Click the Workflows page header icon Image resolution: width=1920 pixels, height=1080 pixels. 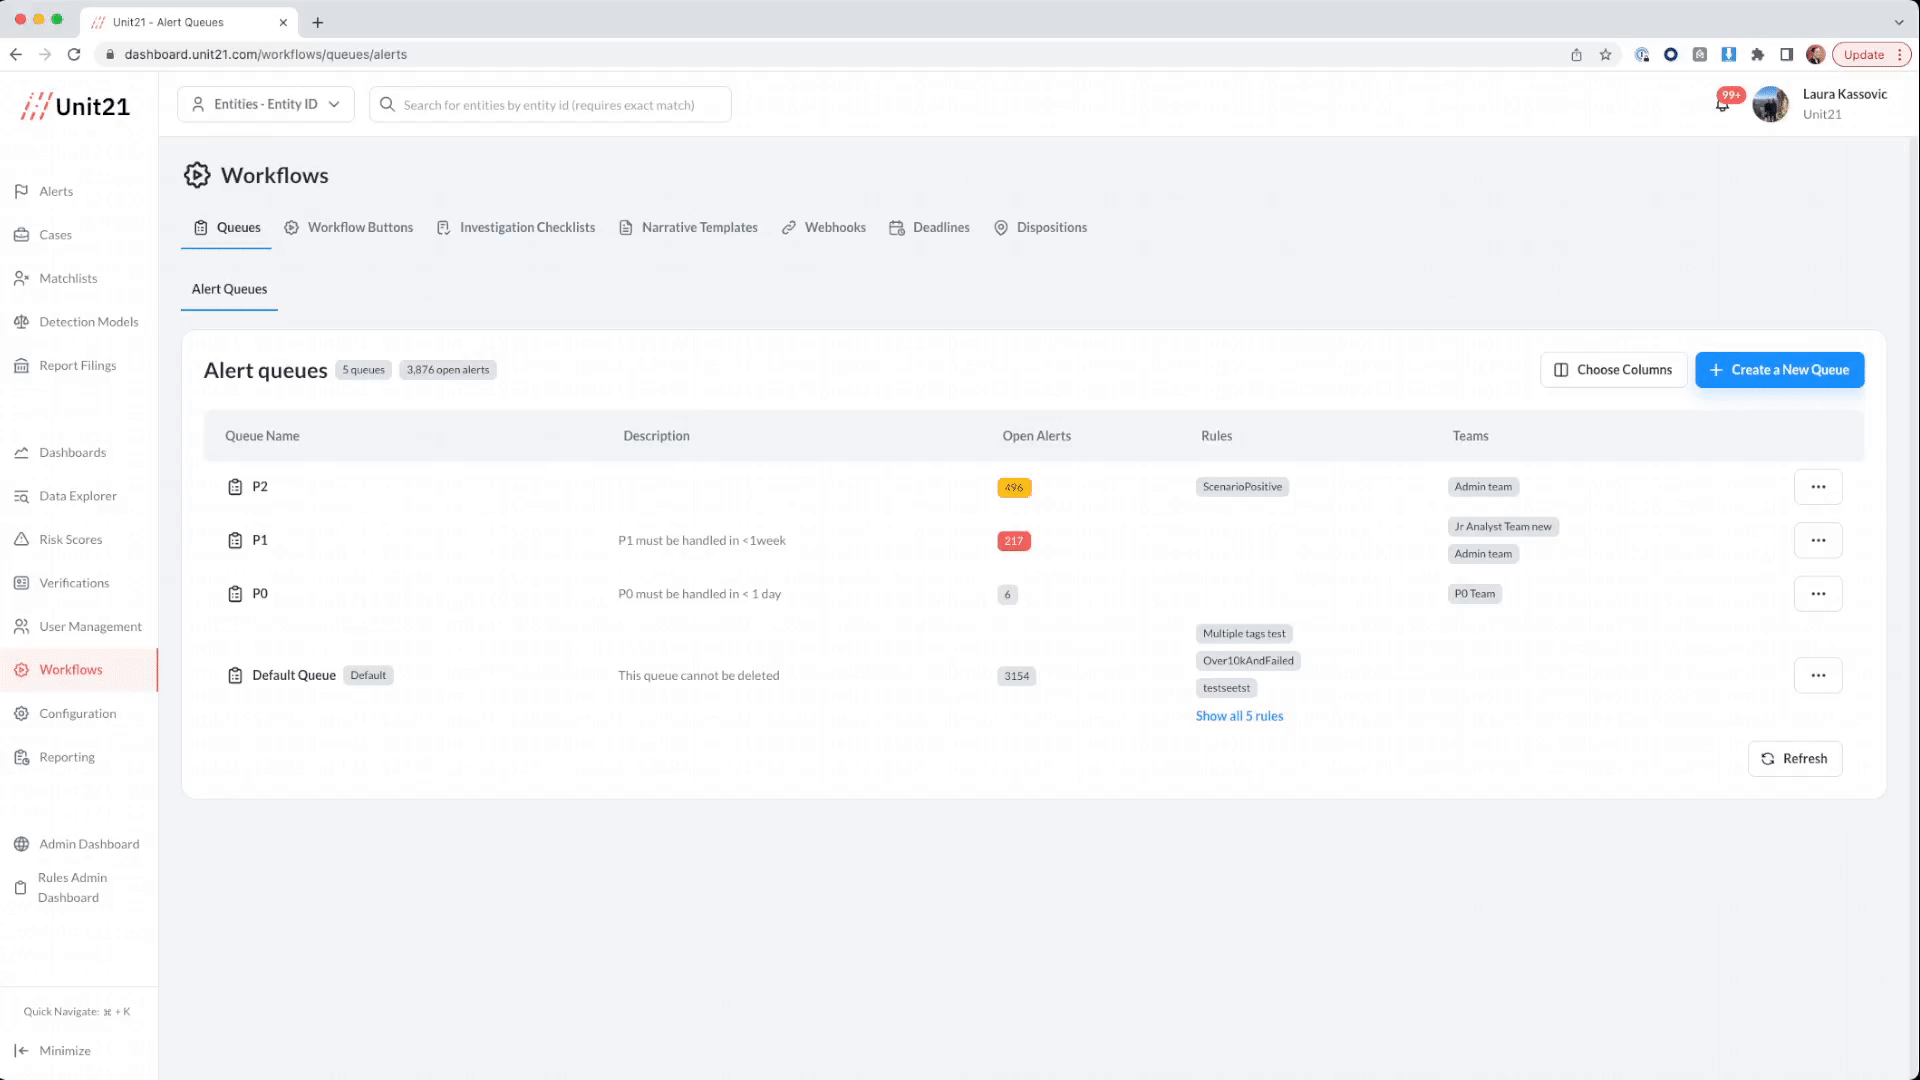click(197, 175)
